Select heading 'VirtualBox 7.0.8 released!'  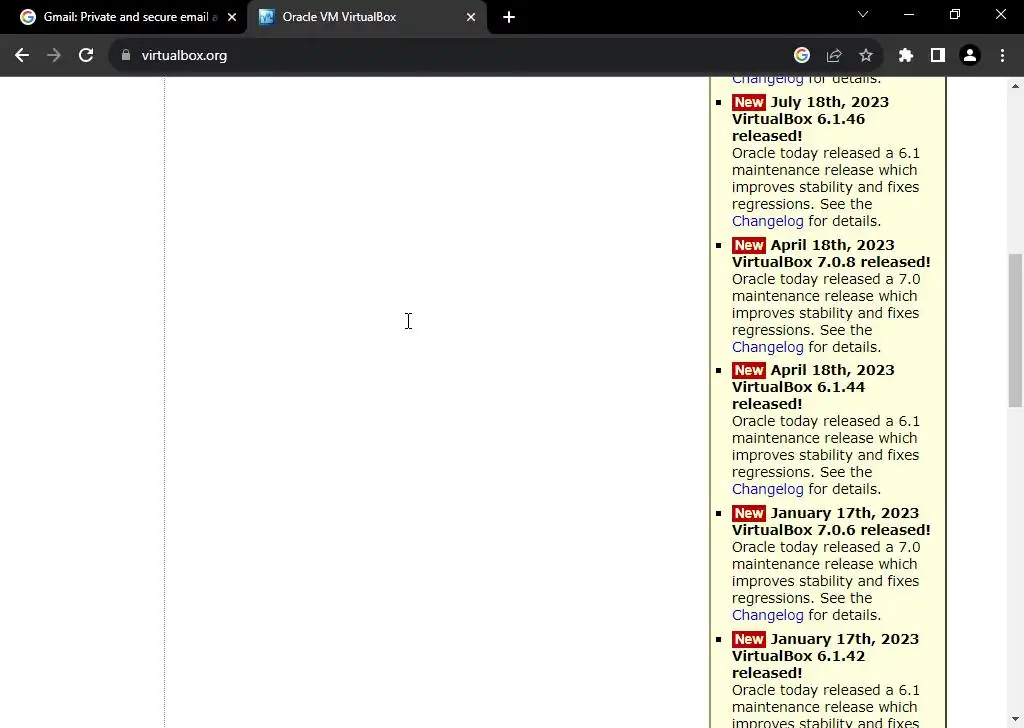tap(831, 262)
